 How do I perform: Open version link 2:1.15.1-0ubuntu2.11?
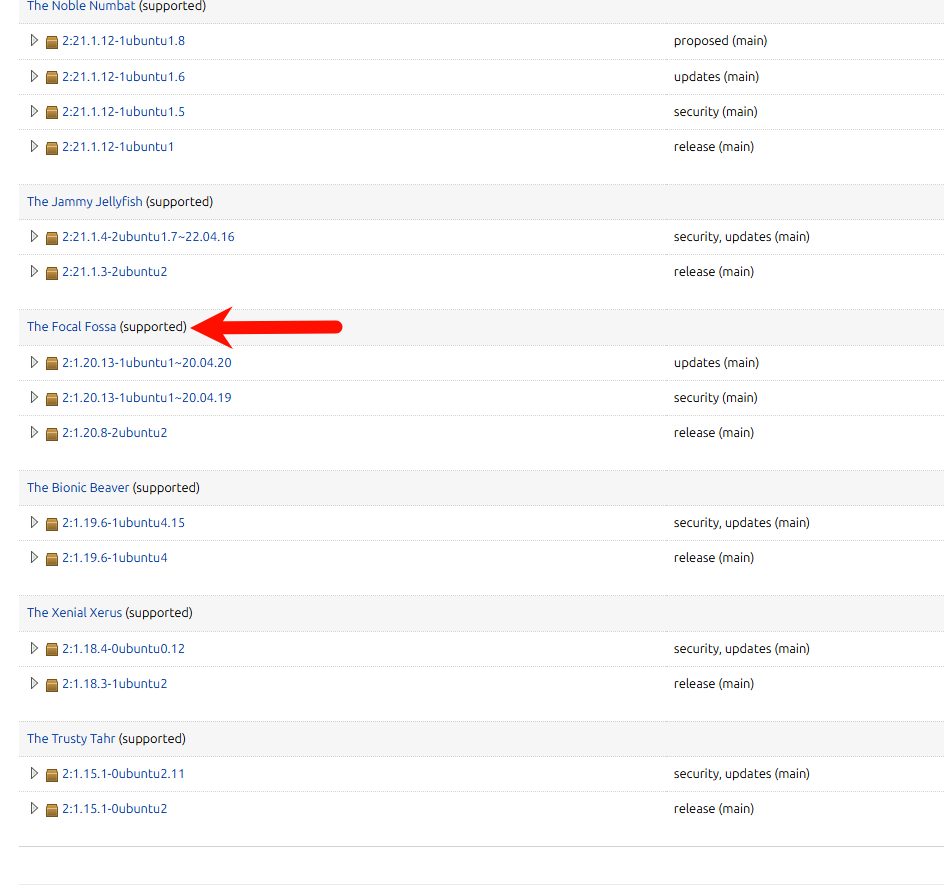tap(123, 773)
